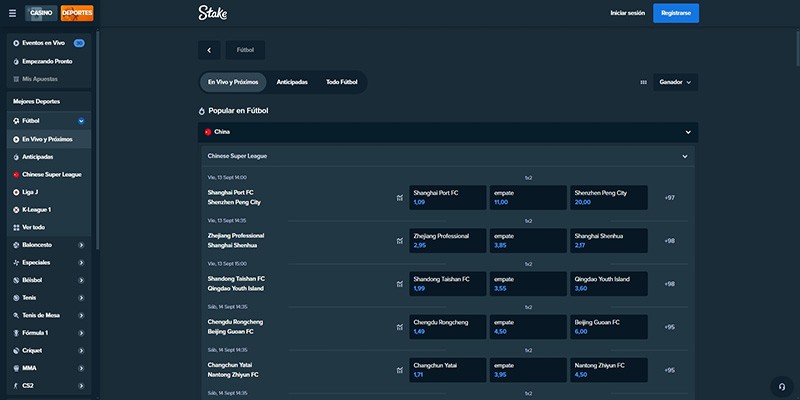Click the Especiales sport icon

pyautogui.click(x=16, y=263)
